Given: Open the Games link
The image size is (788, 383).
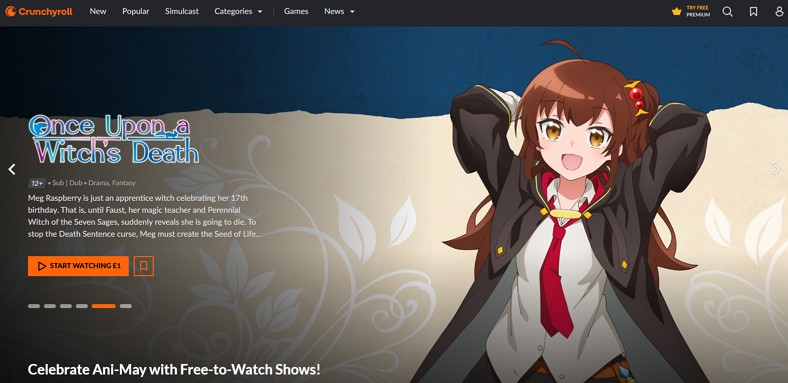Looking at the screenshot, I should (296, 11).
